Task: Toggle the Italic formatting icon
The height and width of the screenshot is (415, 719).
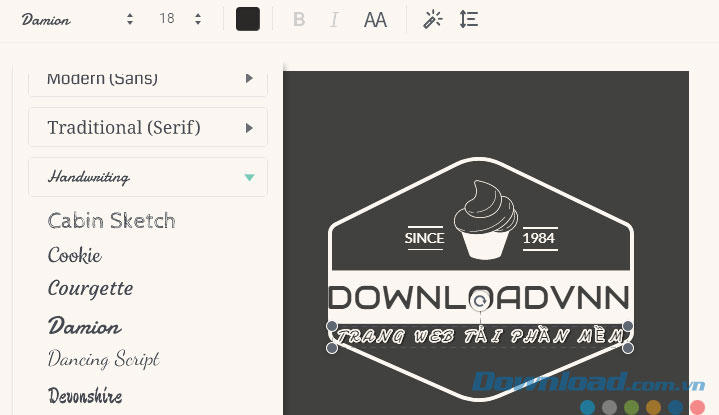Action: click(334, 20)
